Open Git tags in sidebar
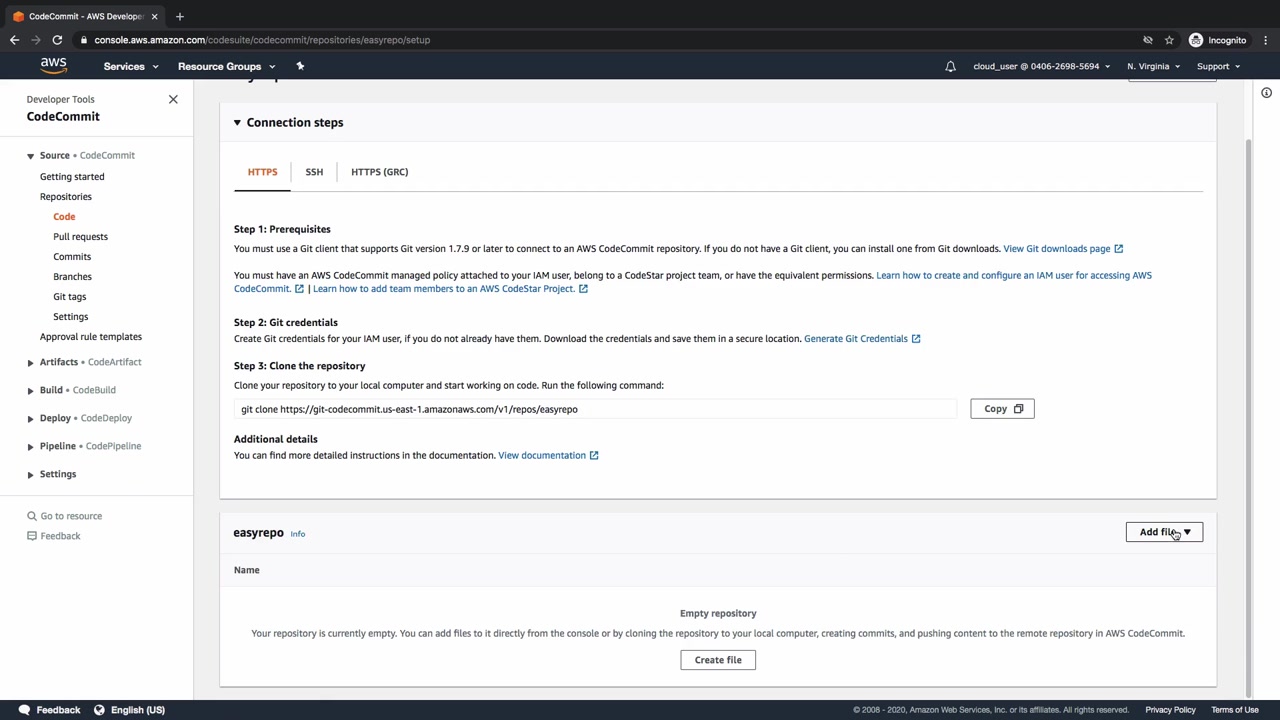Viewport: 1280px width, 720px height. pyautogui.click(x=70, y=296)
